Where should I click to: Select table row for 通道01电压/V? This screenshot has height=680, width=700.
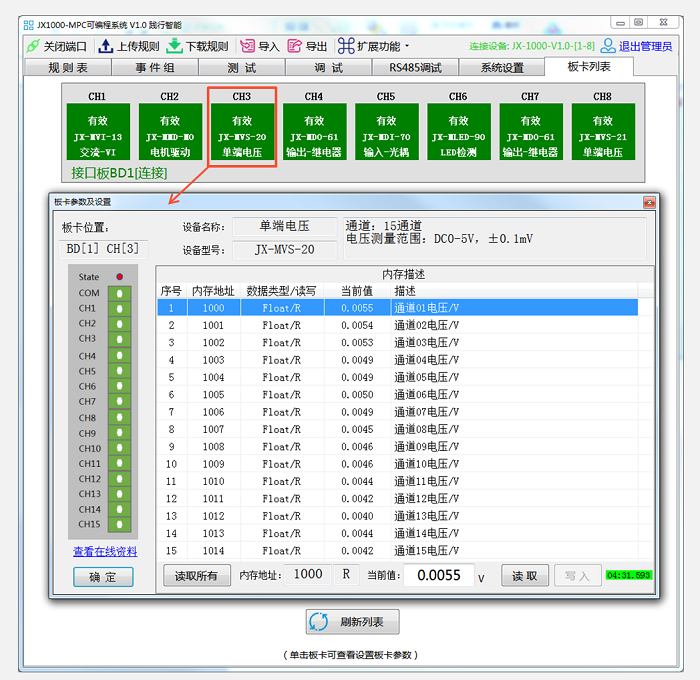397,308
